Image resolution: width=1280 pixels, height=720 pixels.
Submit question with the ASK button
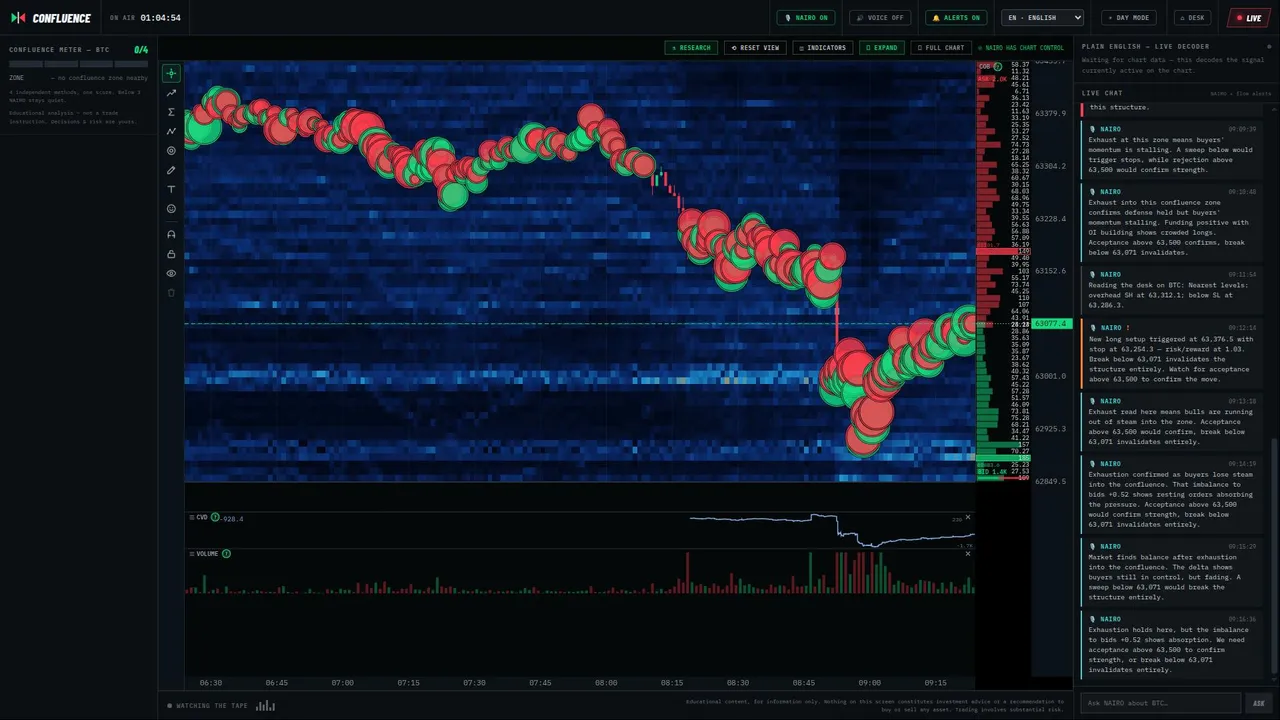click(x=1259, y=703)
